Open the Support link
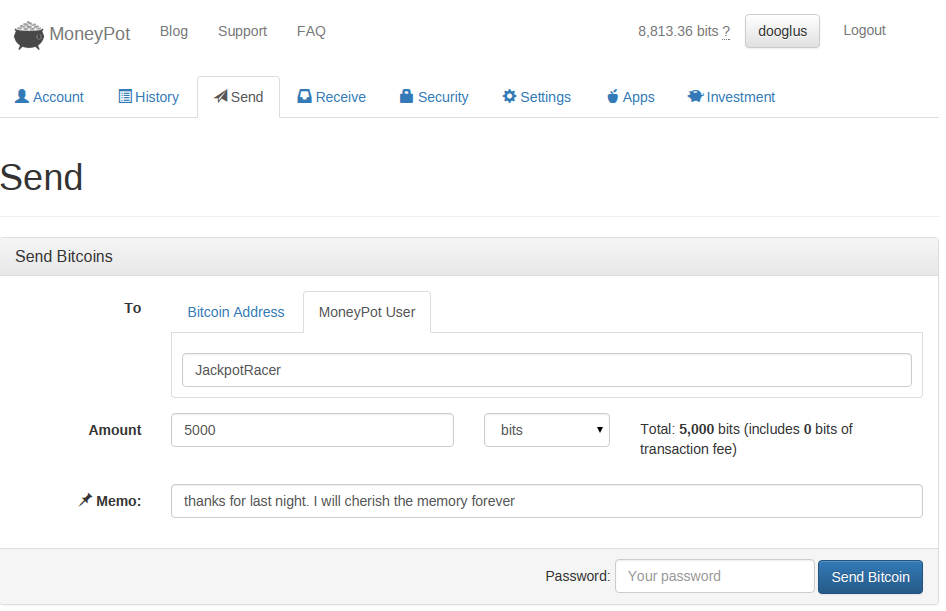Screen dimensions: 946x611 click(243, 31)
